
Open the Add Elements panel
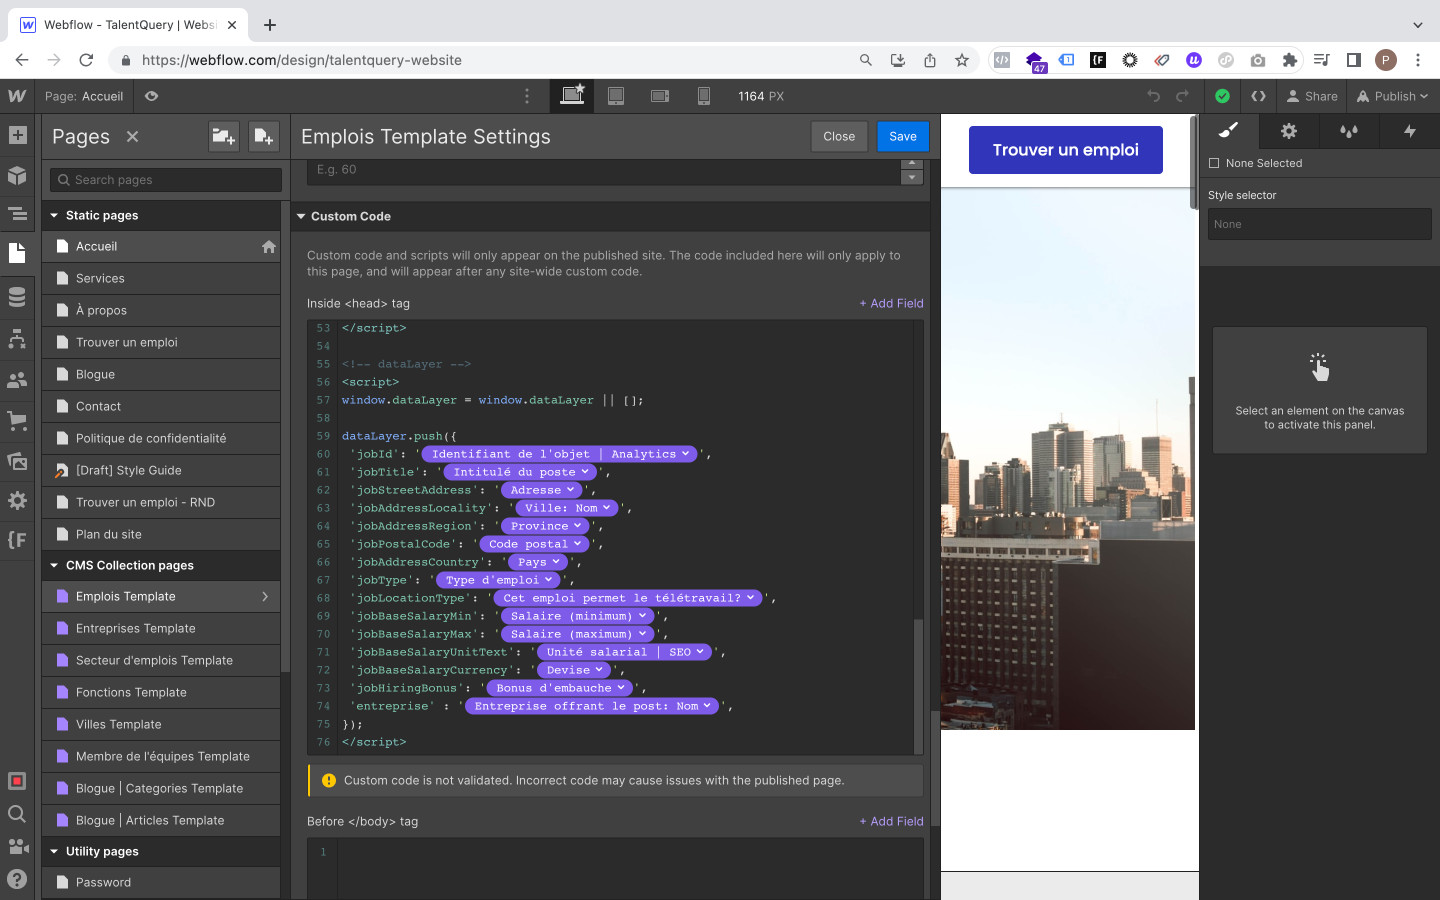pos(17,135)
